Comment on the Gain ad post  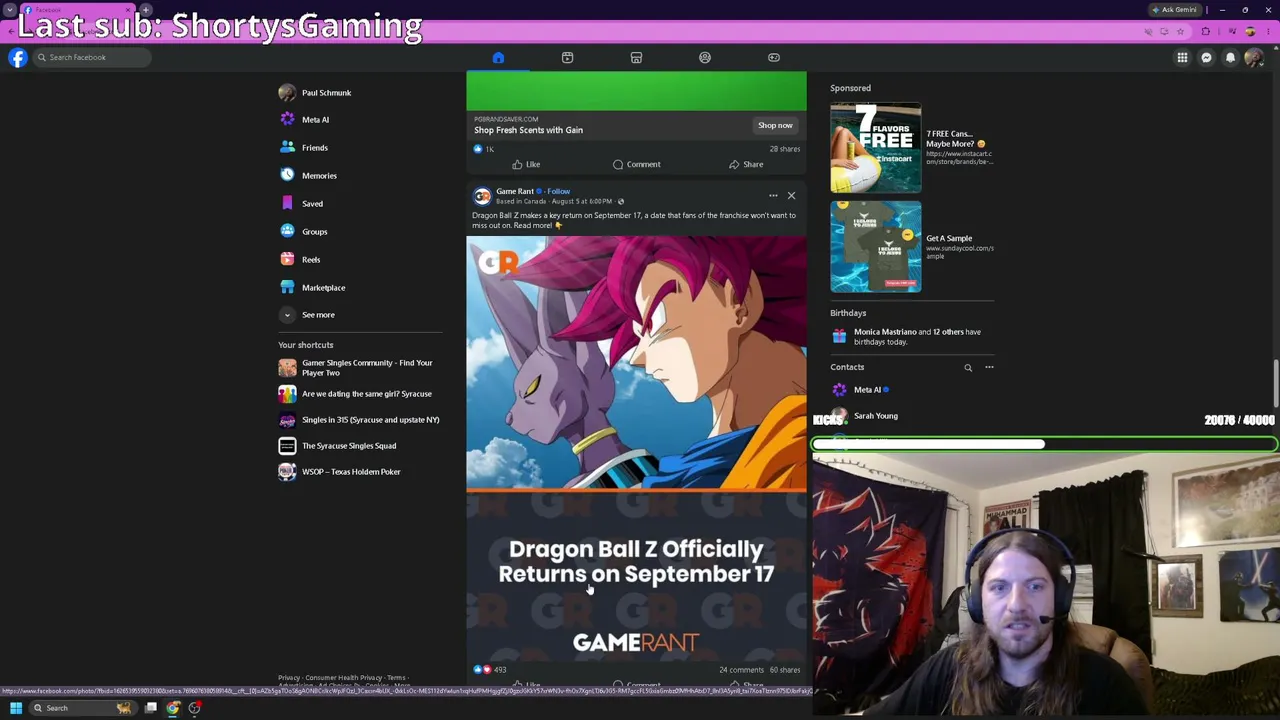[636, 164]
